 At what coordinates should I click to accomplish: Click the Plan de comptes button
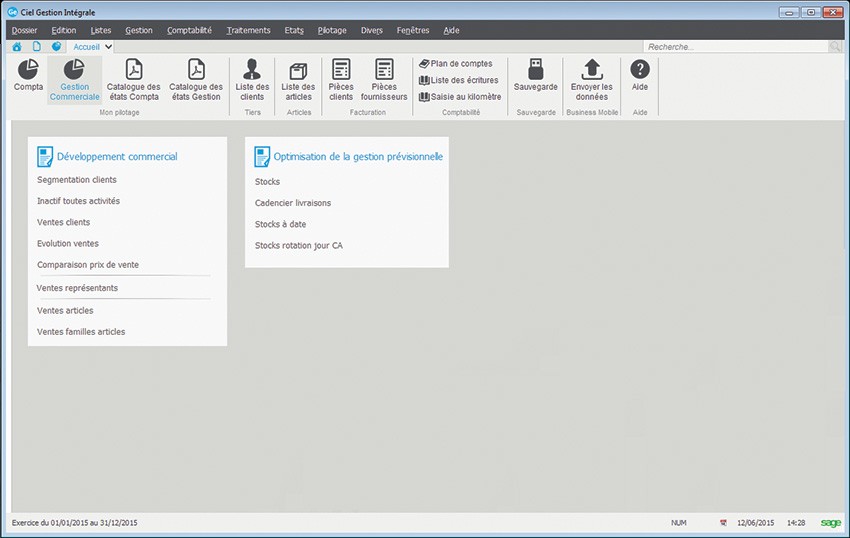455,64
